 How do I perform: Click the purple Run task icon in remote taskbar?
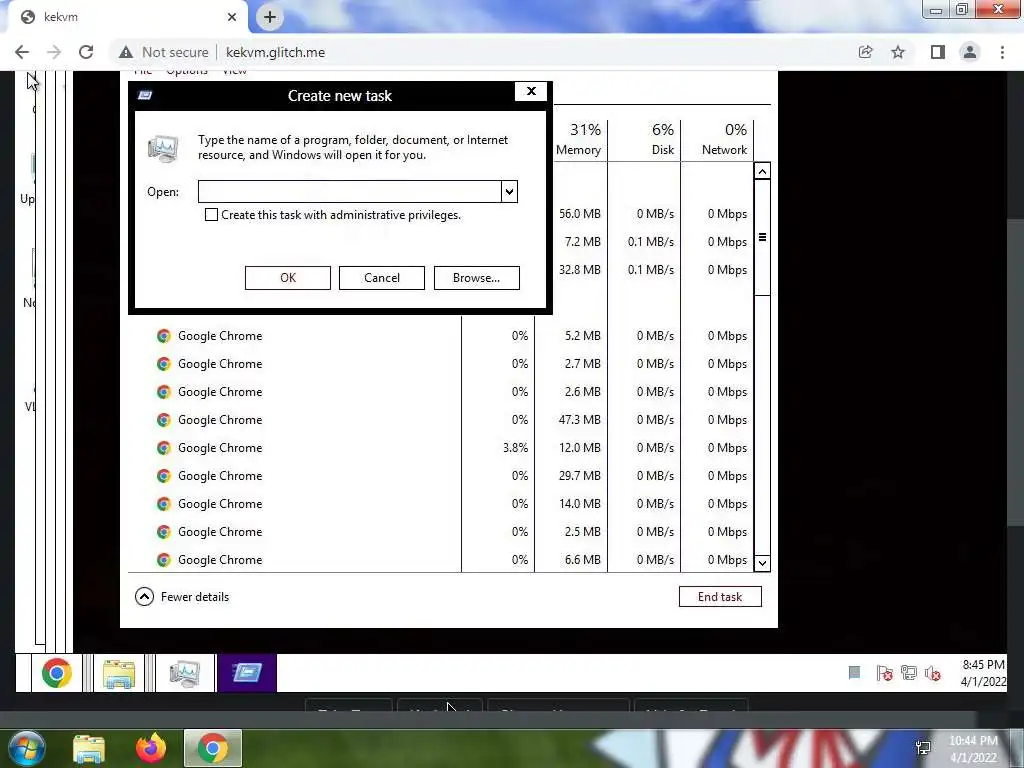(x=247, y=673)
